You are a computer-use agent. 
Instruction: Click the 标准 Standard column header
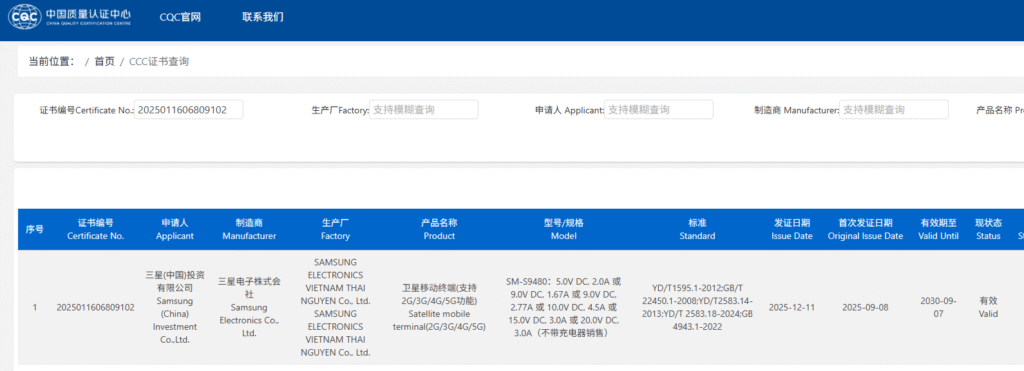tap(697, 229)
